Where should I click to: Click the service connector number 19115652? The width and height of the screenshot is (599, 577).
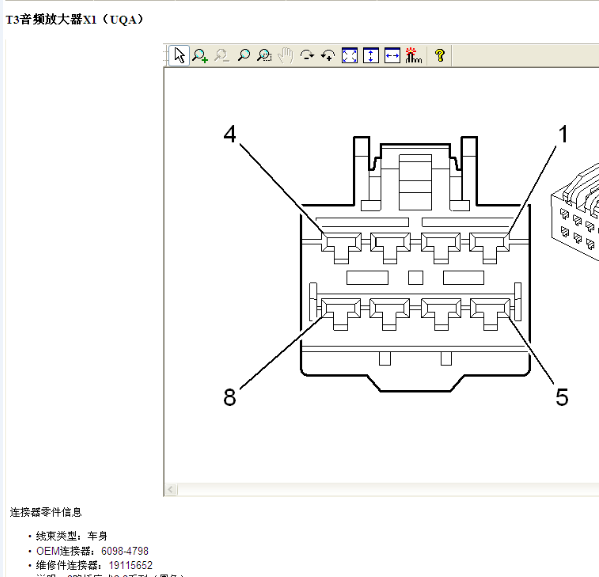click(130, 565)
